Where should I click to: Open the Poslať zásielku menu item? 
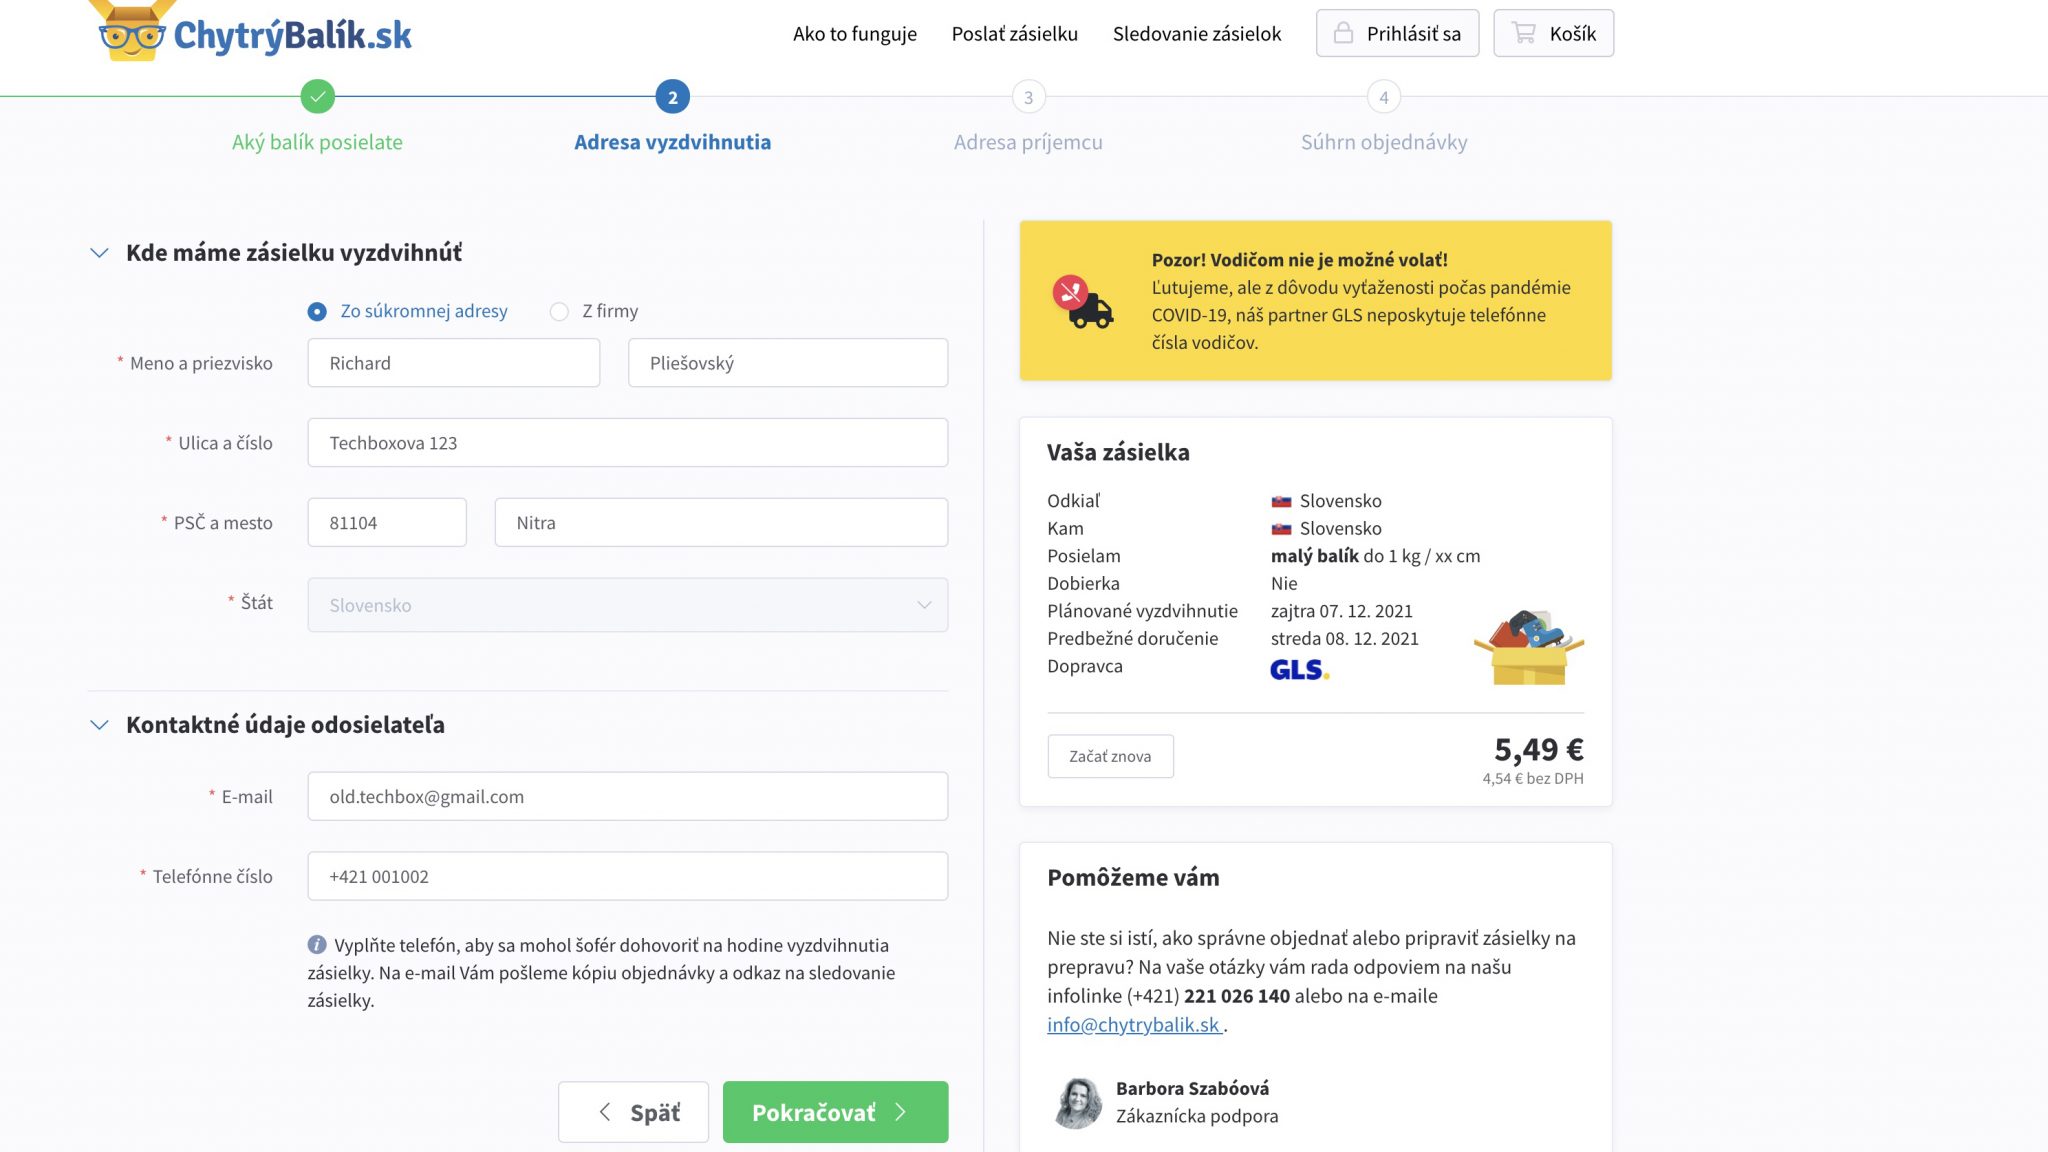tap(1014, 33)
